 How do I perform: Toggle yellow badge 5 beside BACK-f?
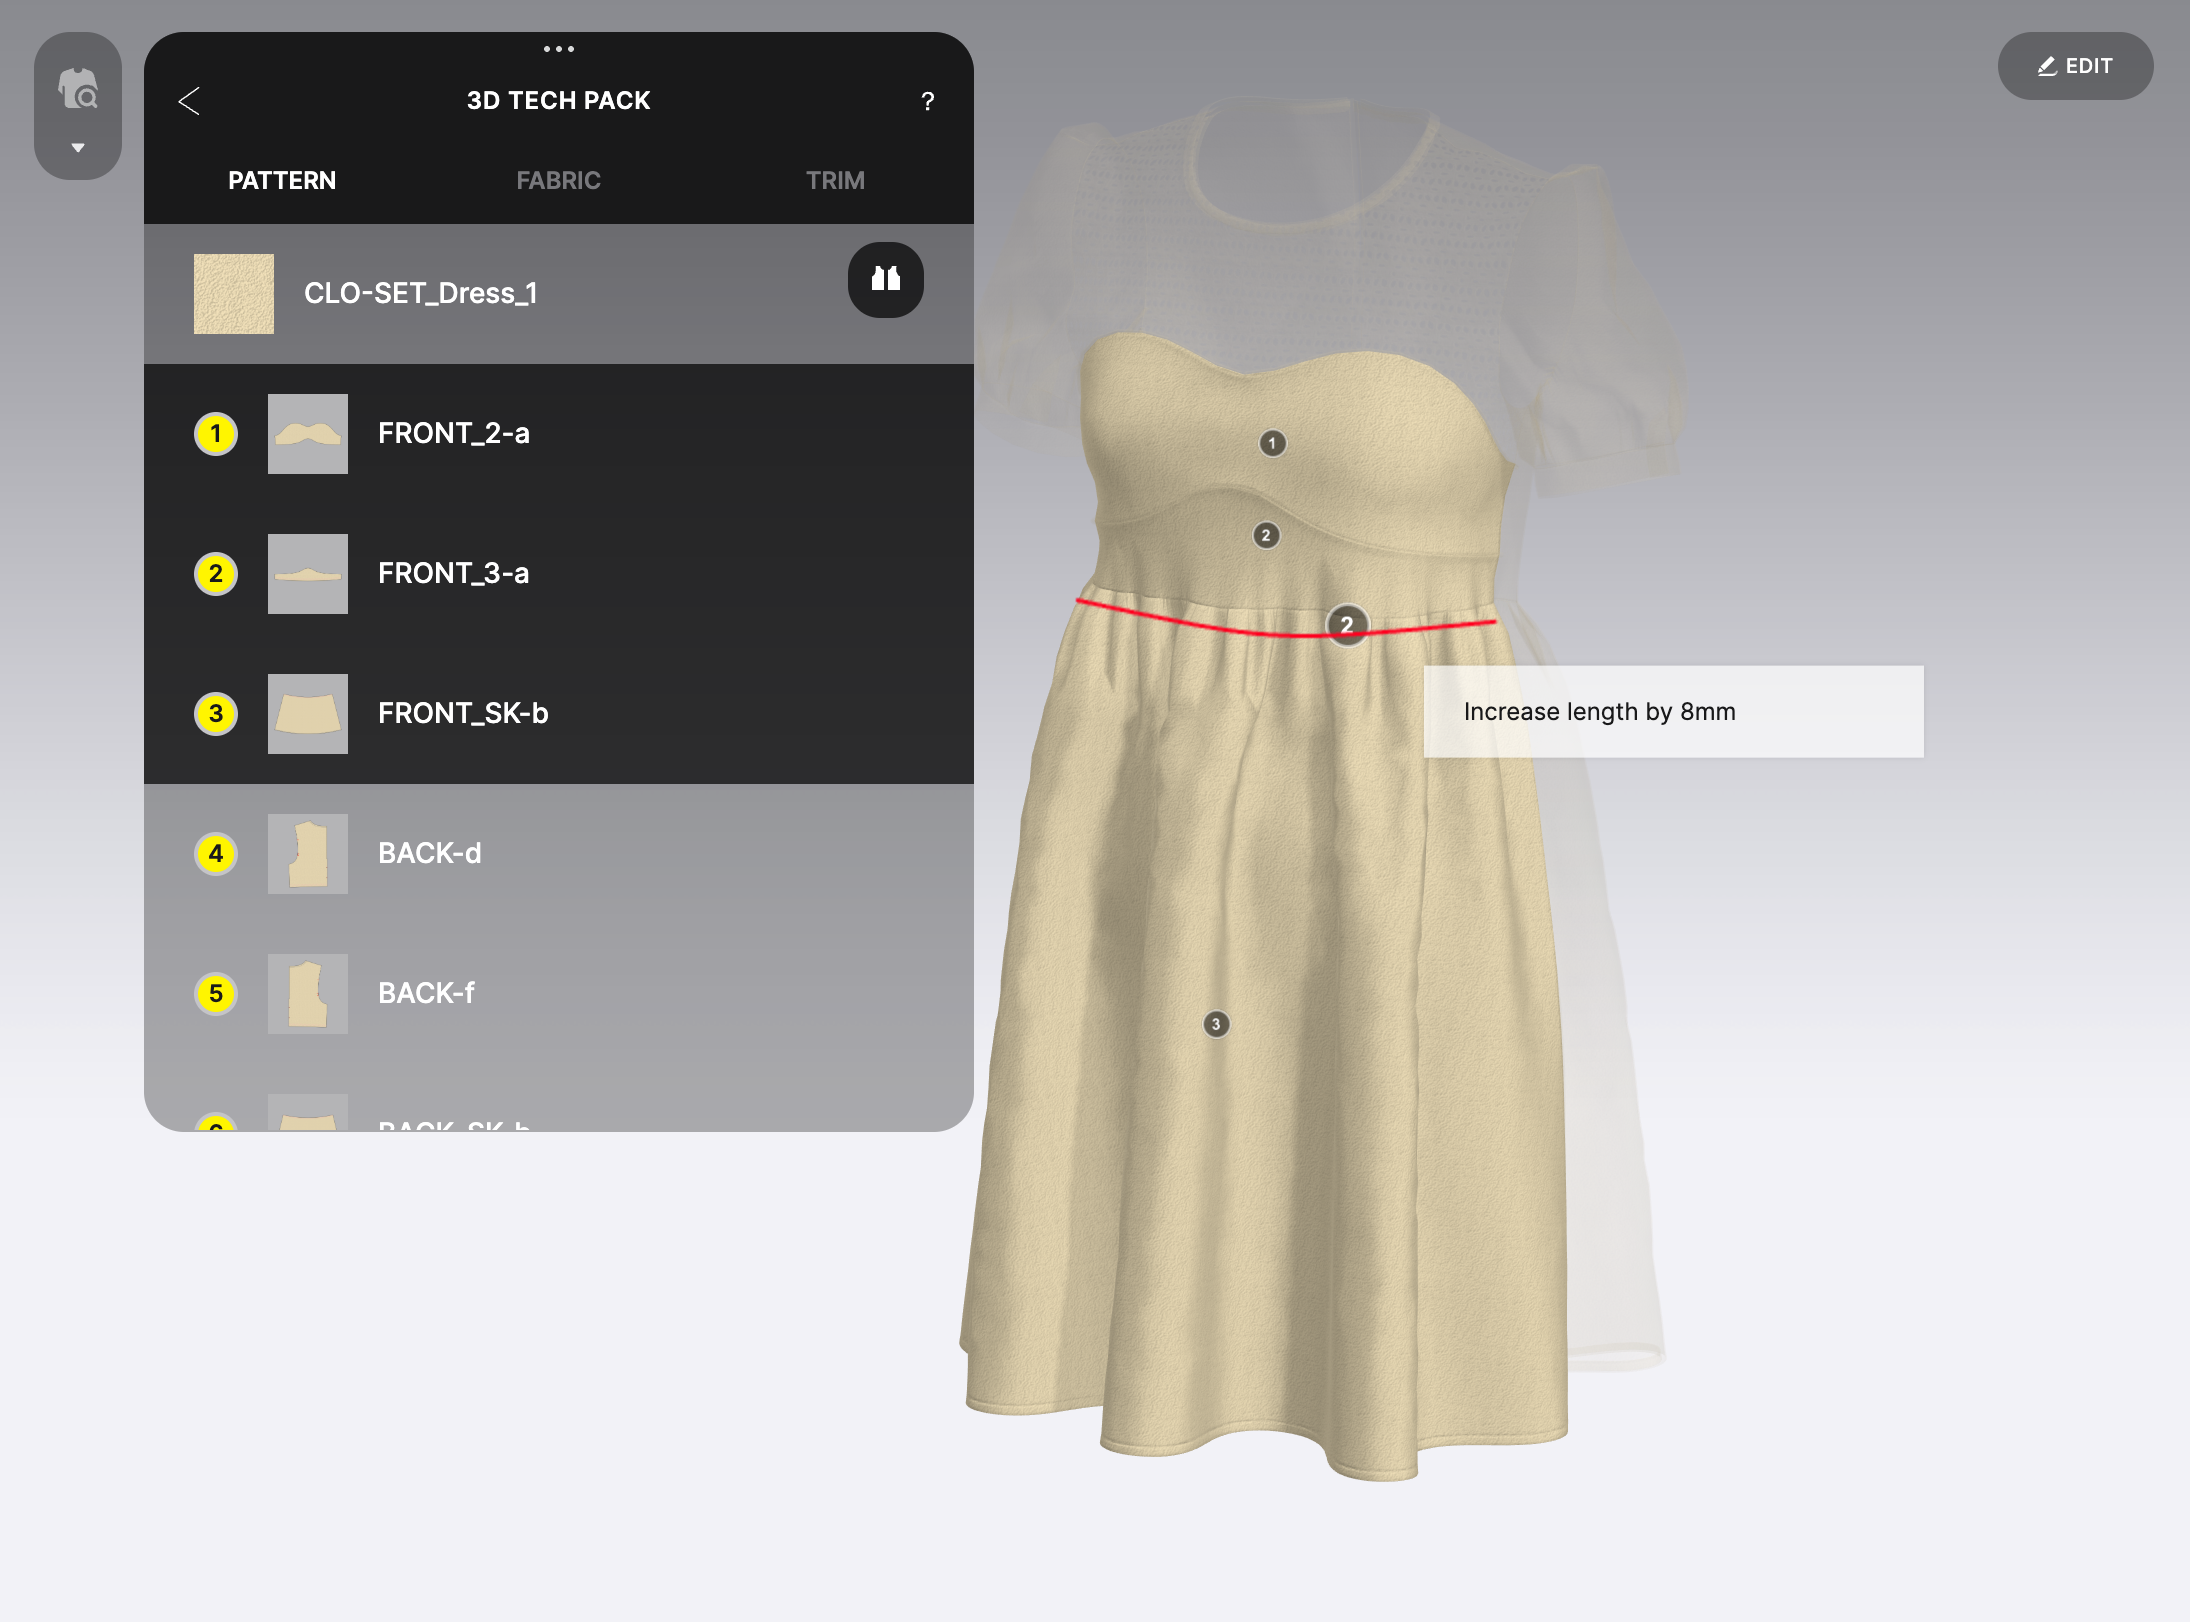tap(215, 993)
